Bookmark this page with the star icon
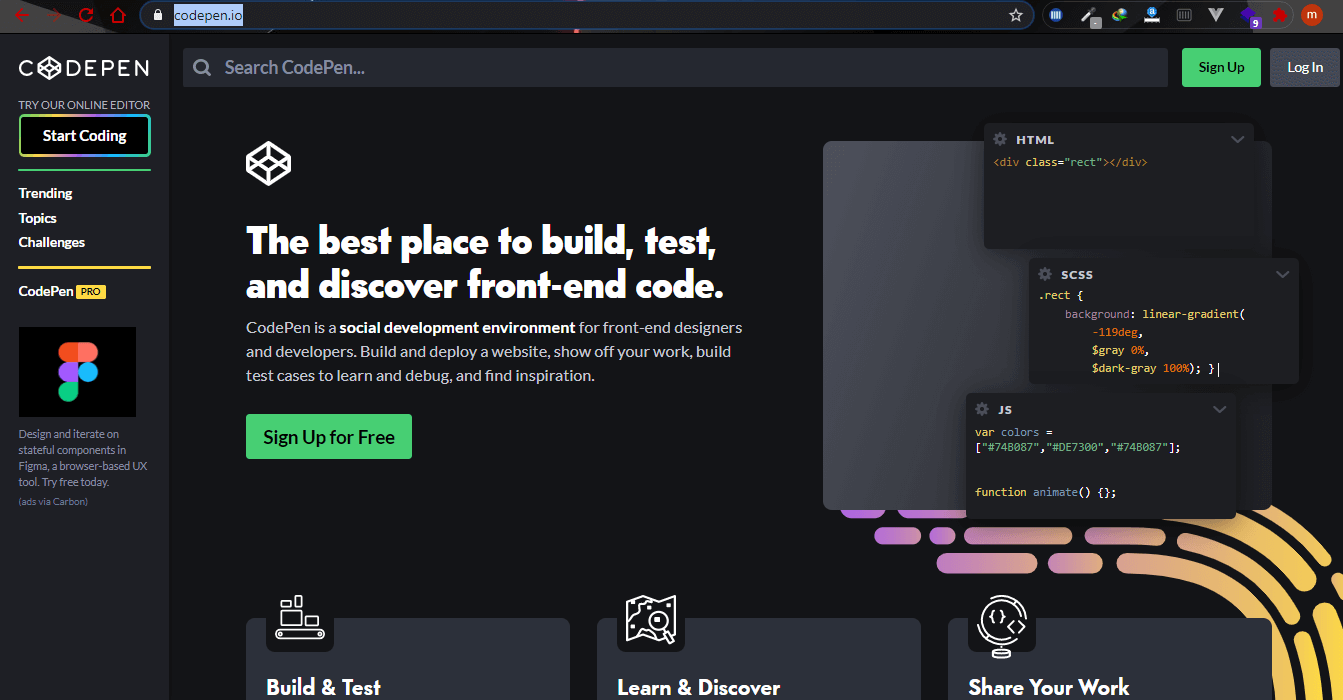This screenshot has height=700, width=1343. click(x=1016, y=15)
